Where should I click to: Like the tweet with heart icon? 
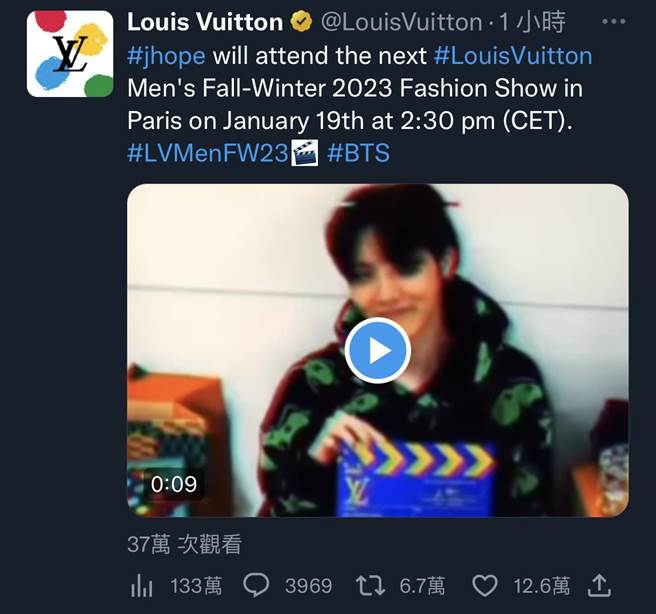point(485,585)
